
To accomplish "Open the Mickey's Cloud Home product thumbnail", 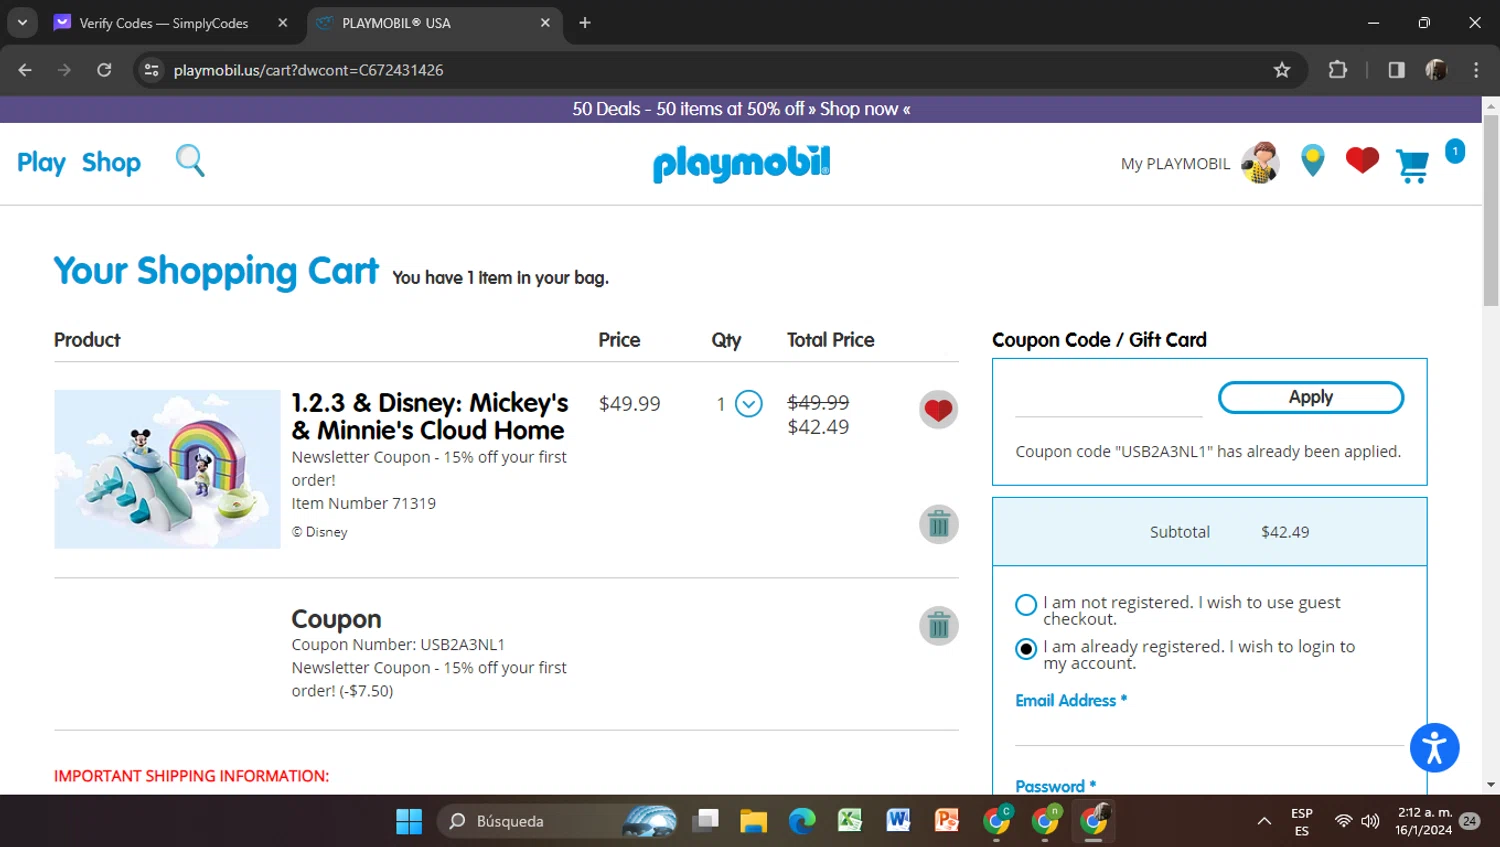I will [167, 469].
